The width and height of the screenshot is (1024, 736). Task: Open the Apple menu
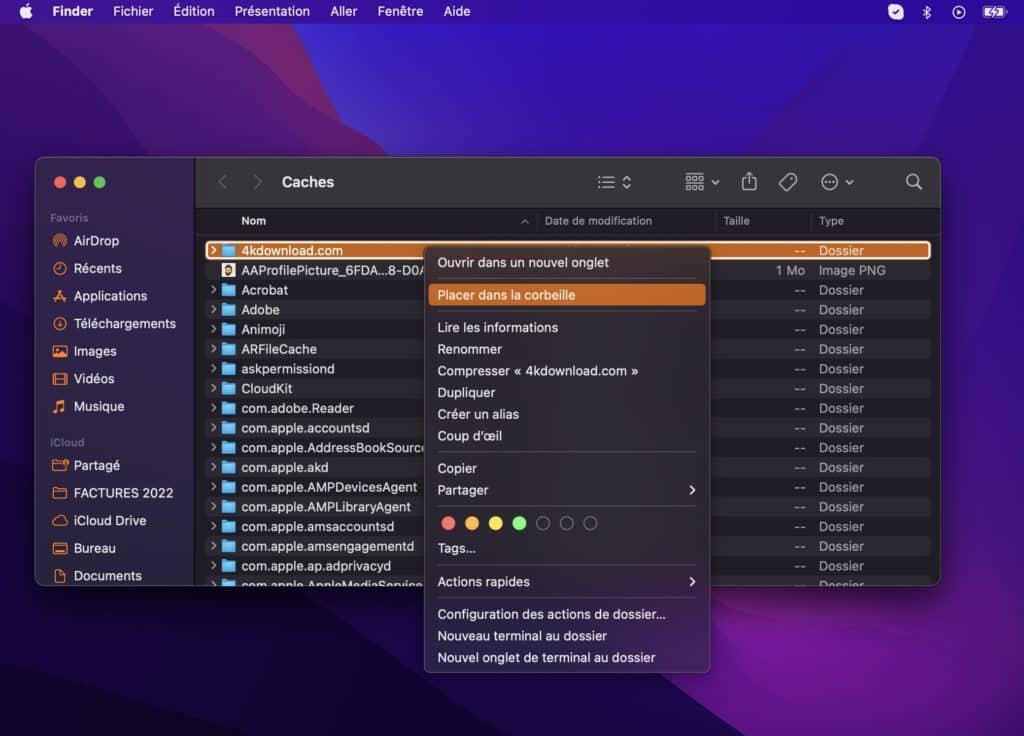(x=25, y=11)
